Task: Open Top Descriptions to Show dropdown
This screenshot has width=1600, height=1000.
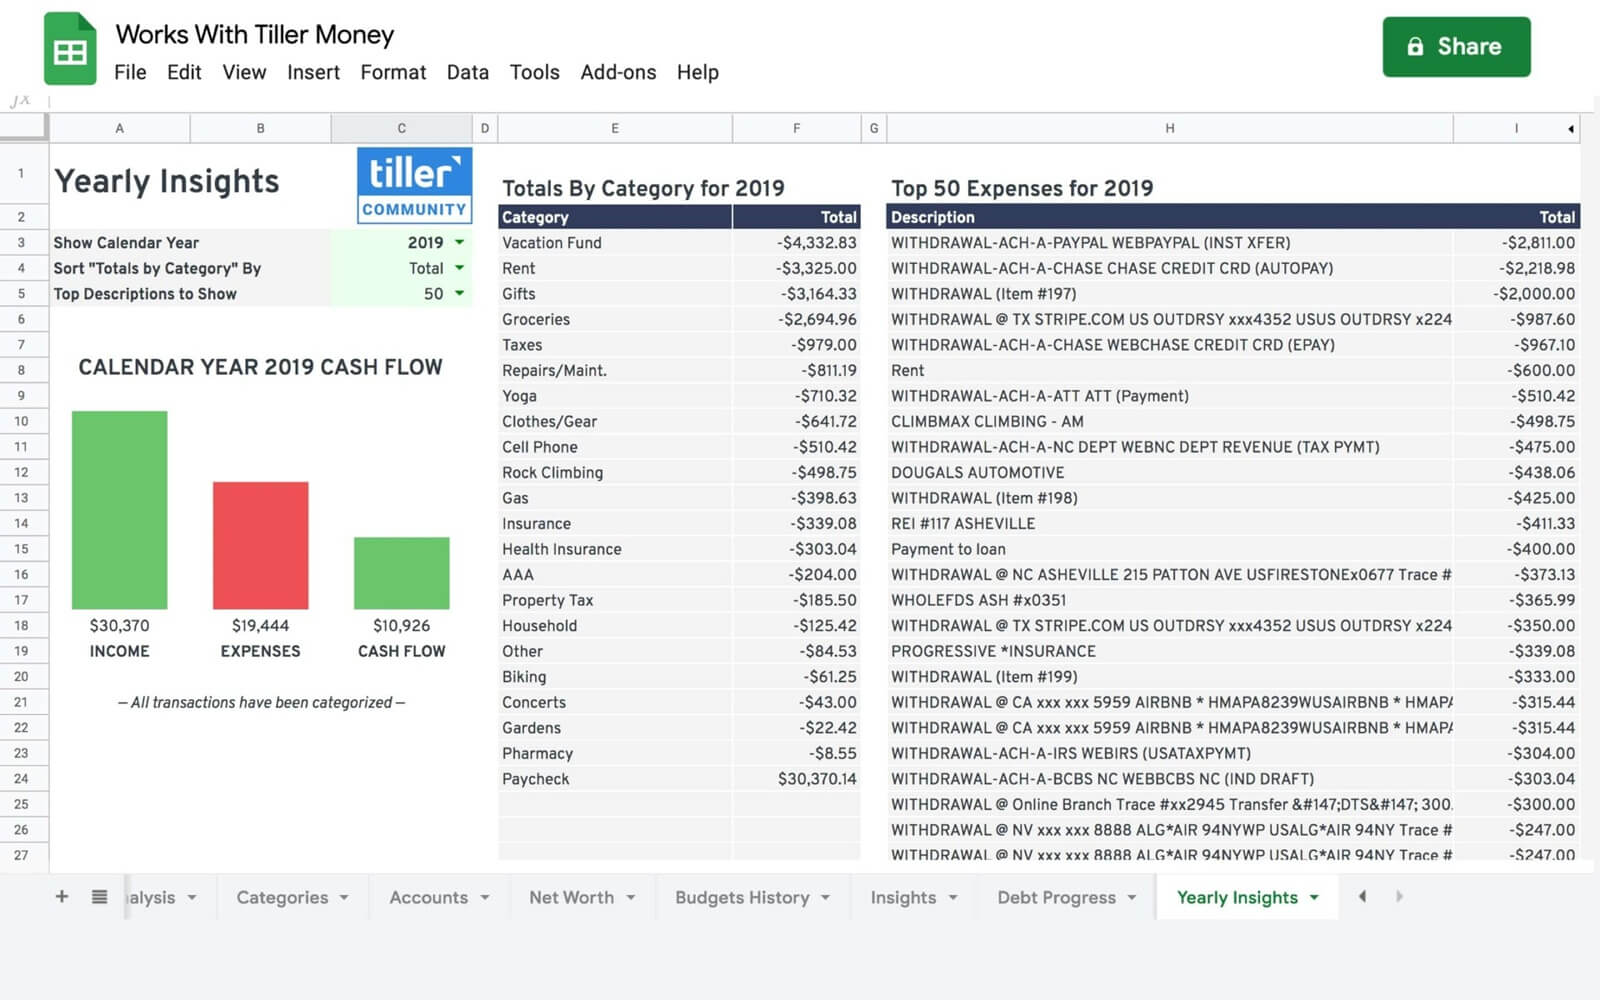Action: pyautogui.click(x=459, y=294)
